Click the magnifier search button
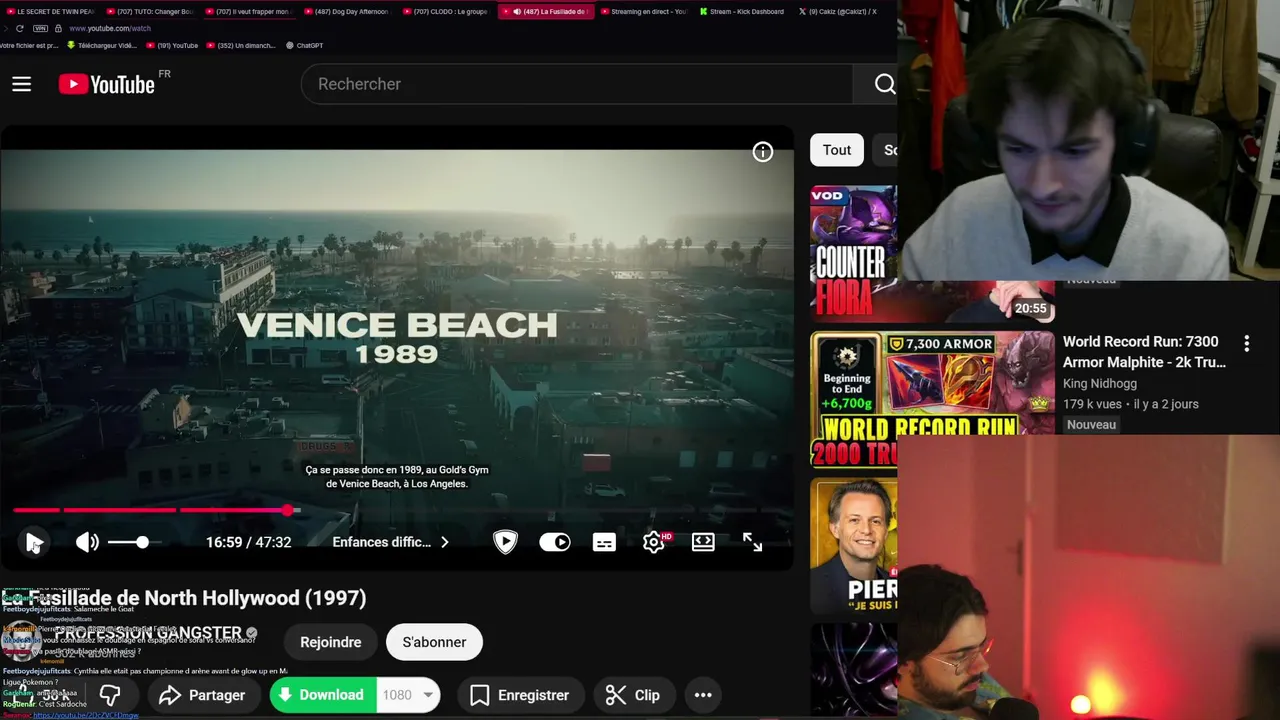This screenshot has width=1280, height=720. [x=884, y=84]
